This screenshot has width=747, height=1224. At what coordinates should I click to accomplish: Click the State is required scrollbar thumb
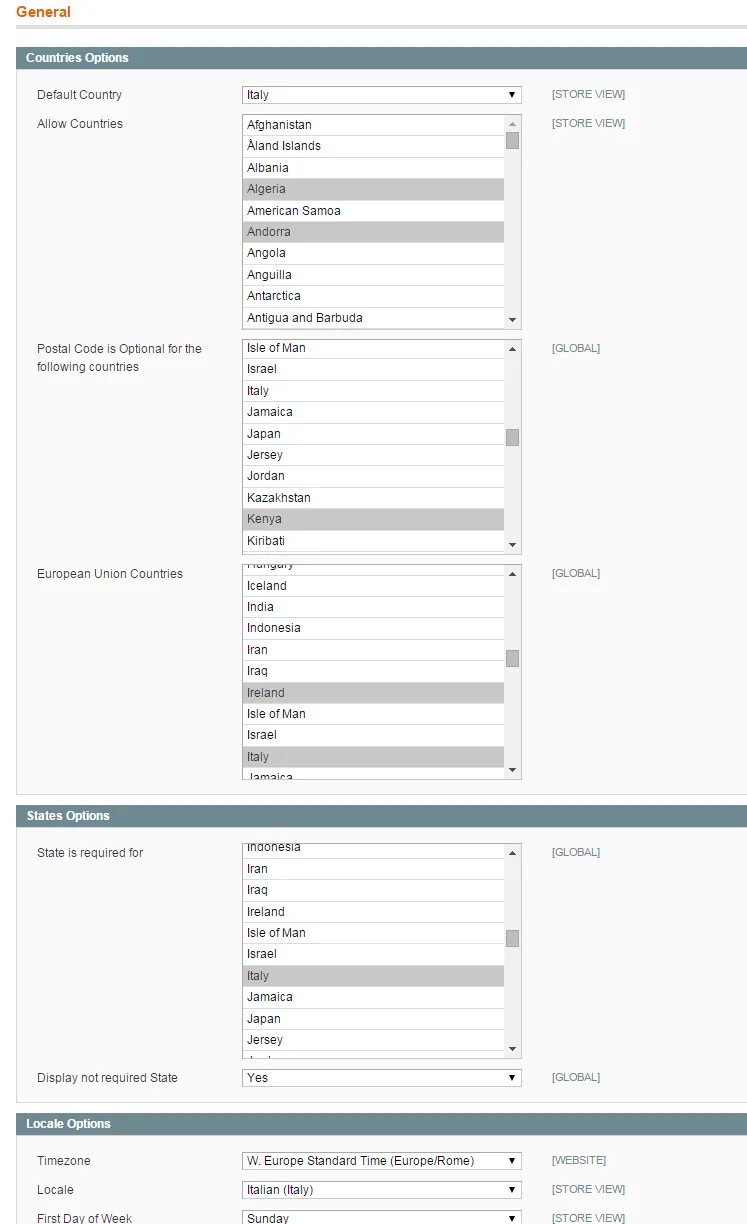click(x=513, y=938)
